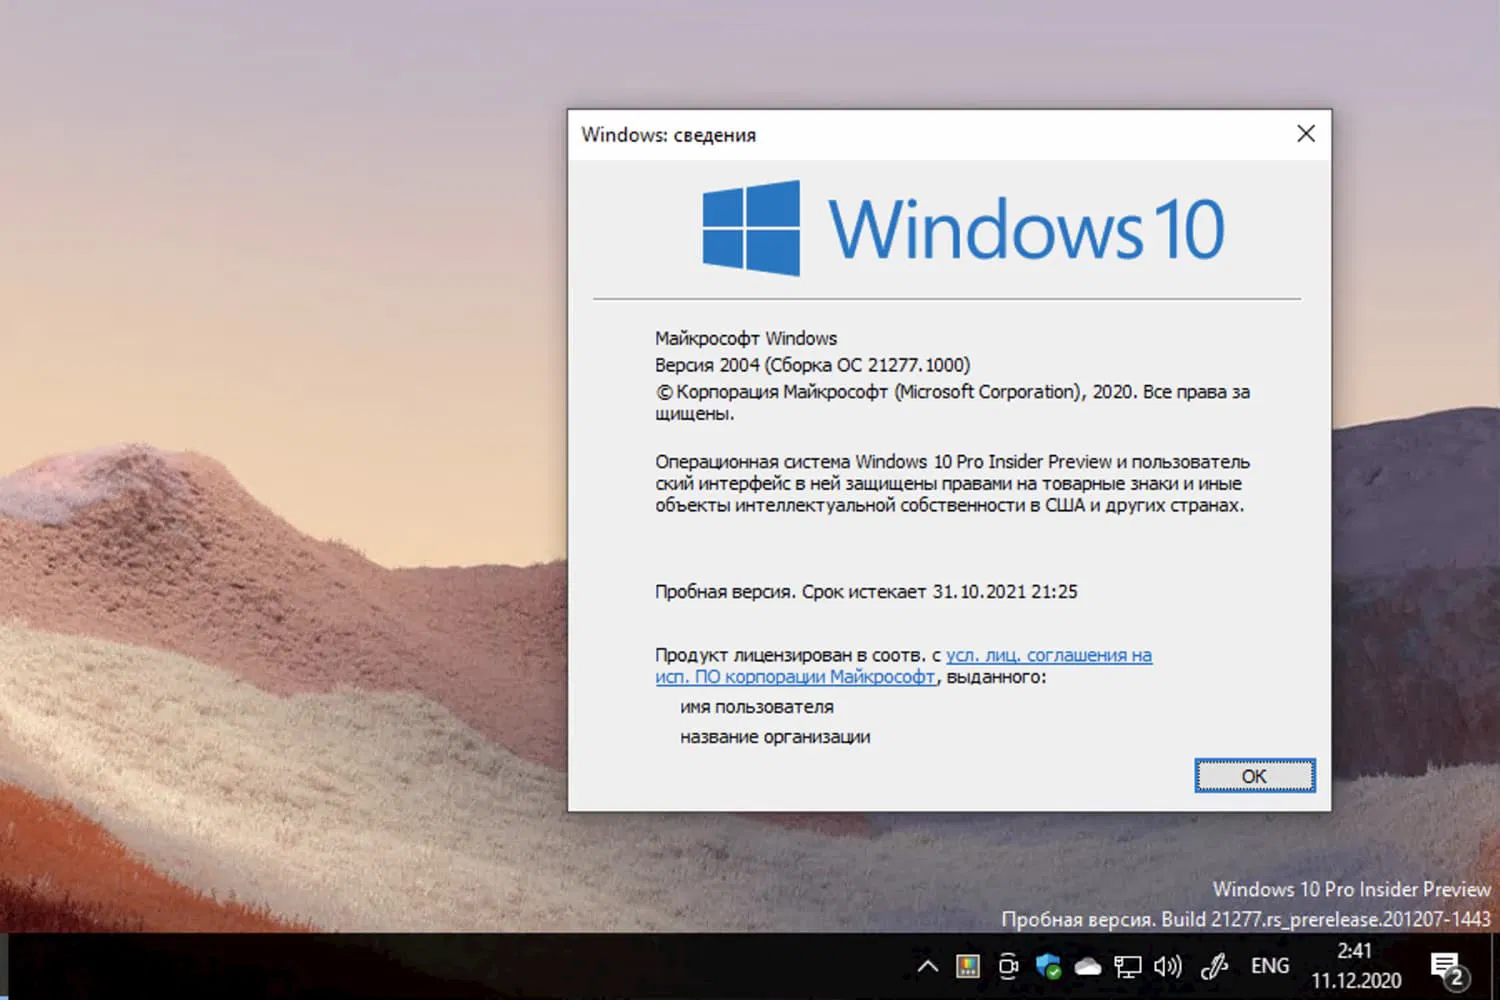Click the colorful program icon in the tray
This screenshot has width=1500, height=1000.
(967, 966)
